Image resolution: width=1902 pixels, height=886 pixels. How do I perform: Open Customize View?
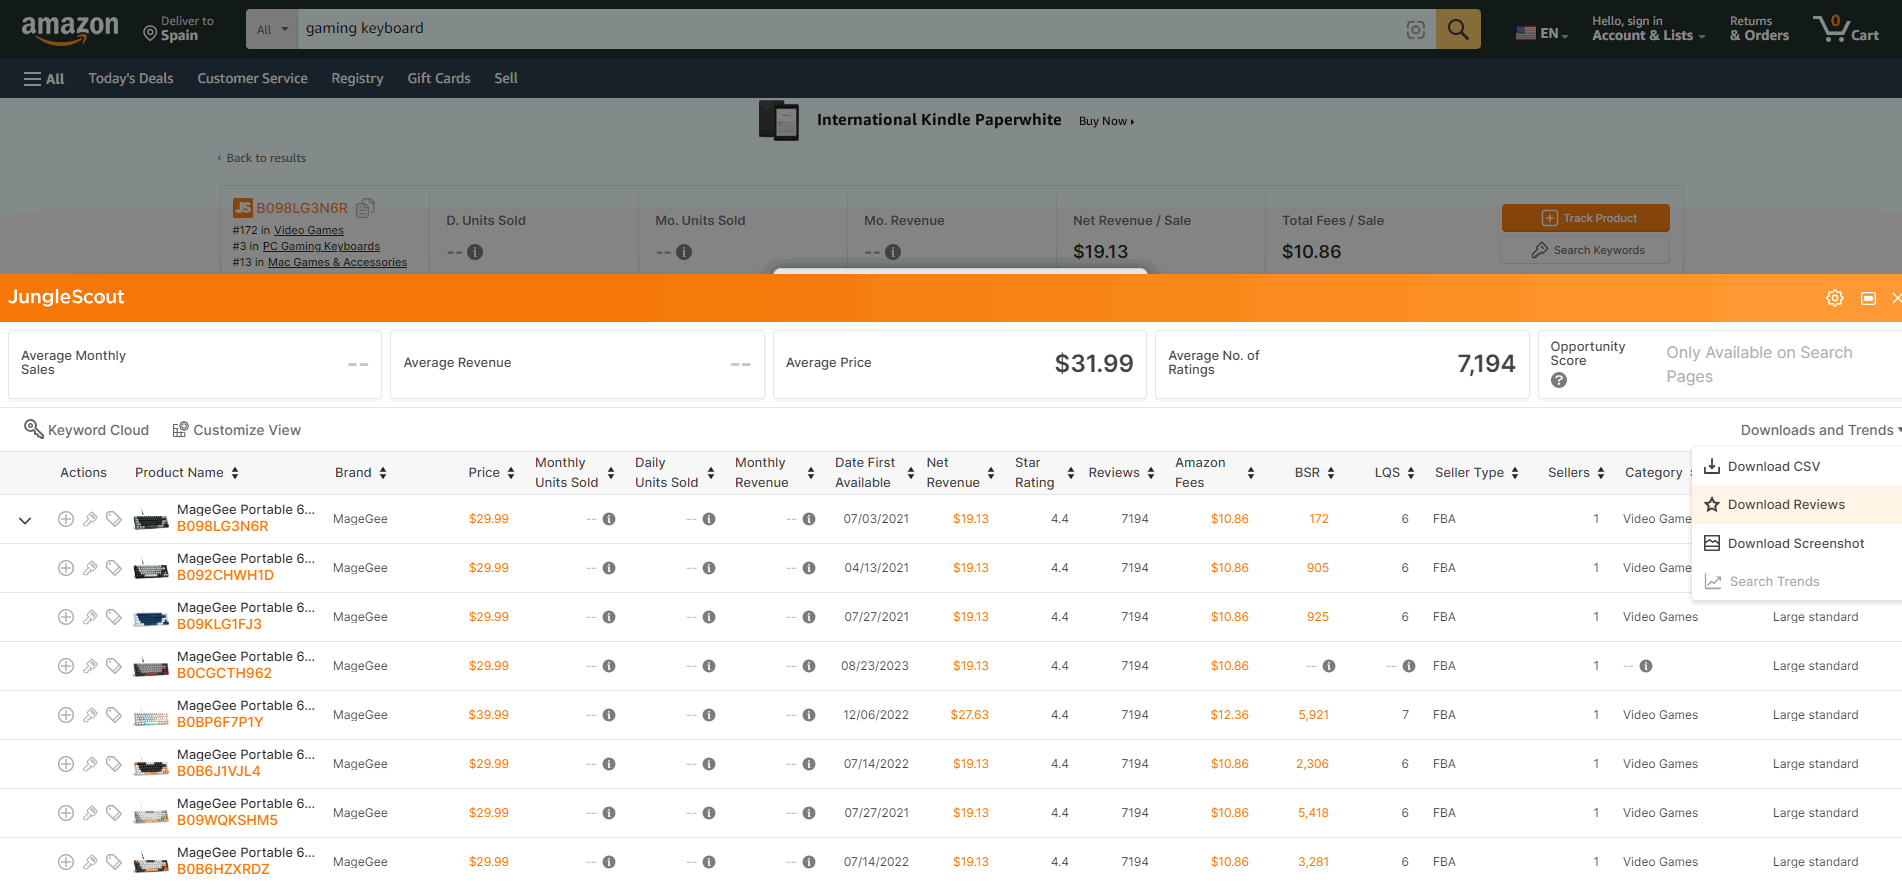tap(237, 430)
